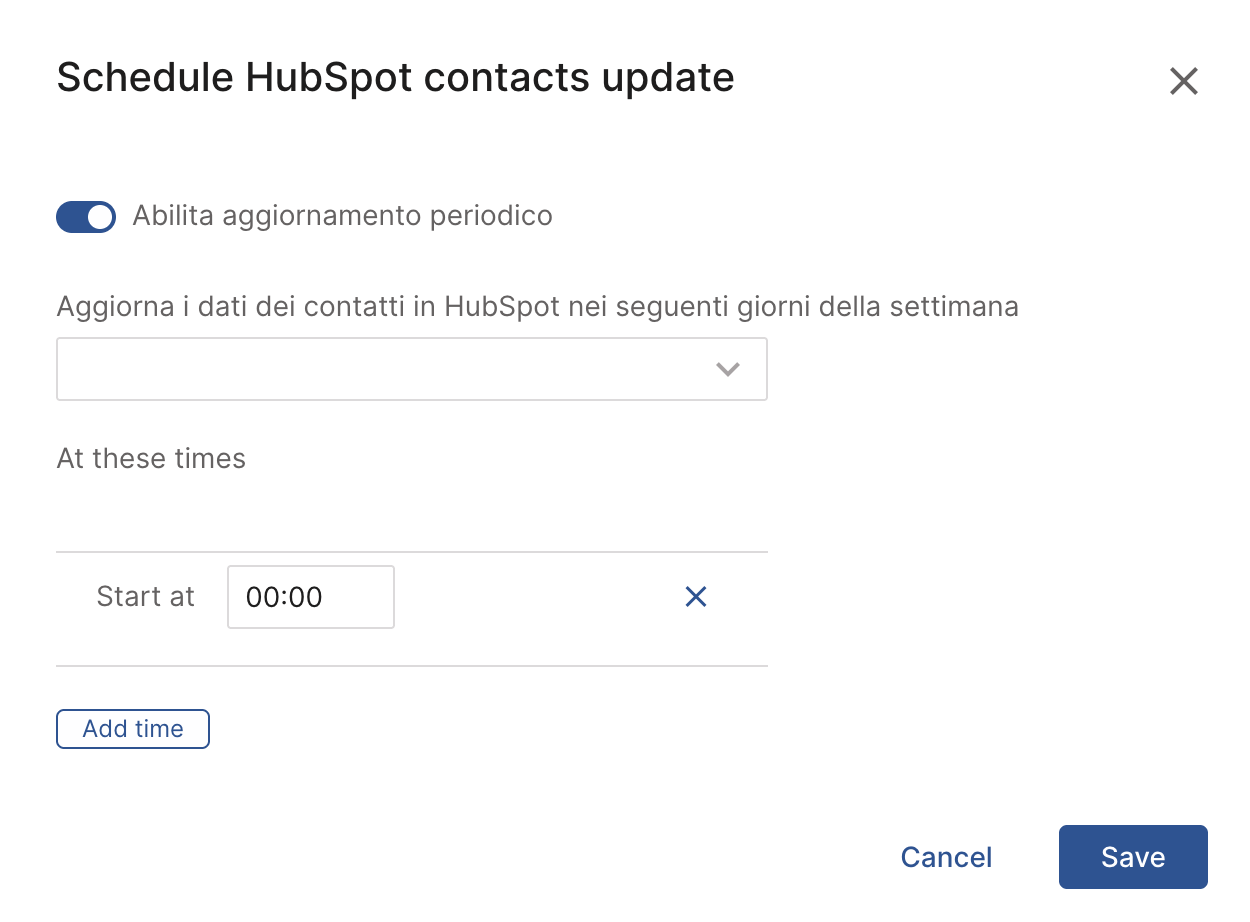Dismiss dialog with top-right X icon
Screen dimensions: 1250x922
click(x=1183, y=81)
